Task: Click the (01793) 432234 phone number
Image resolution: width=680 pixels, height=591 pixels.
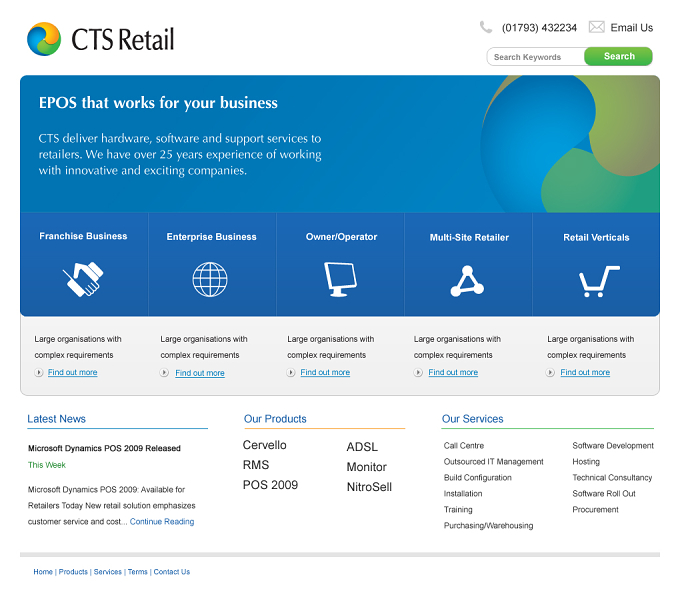Action: (539, 28)
